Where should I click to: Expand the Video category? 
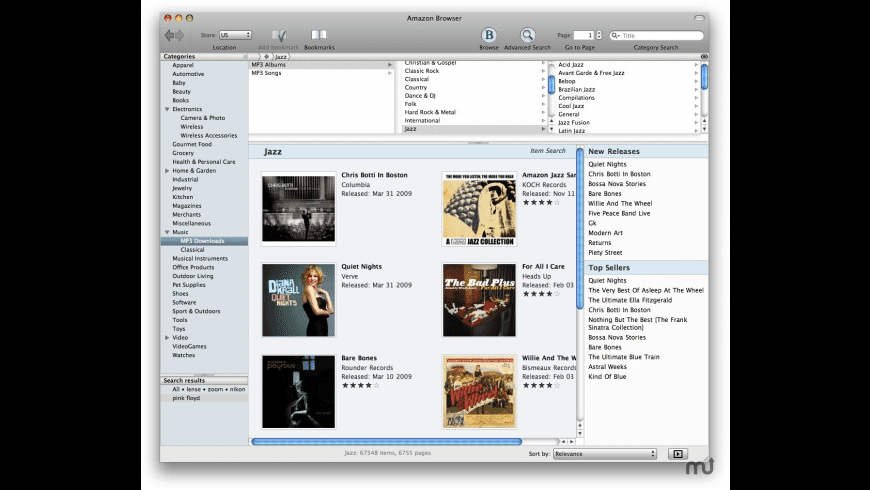(167, 337)
